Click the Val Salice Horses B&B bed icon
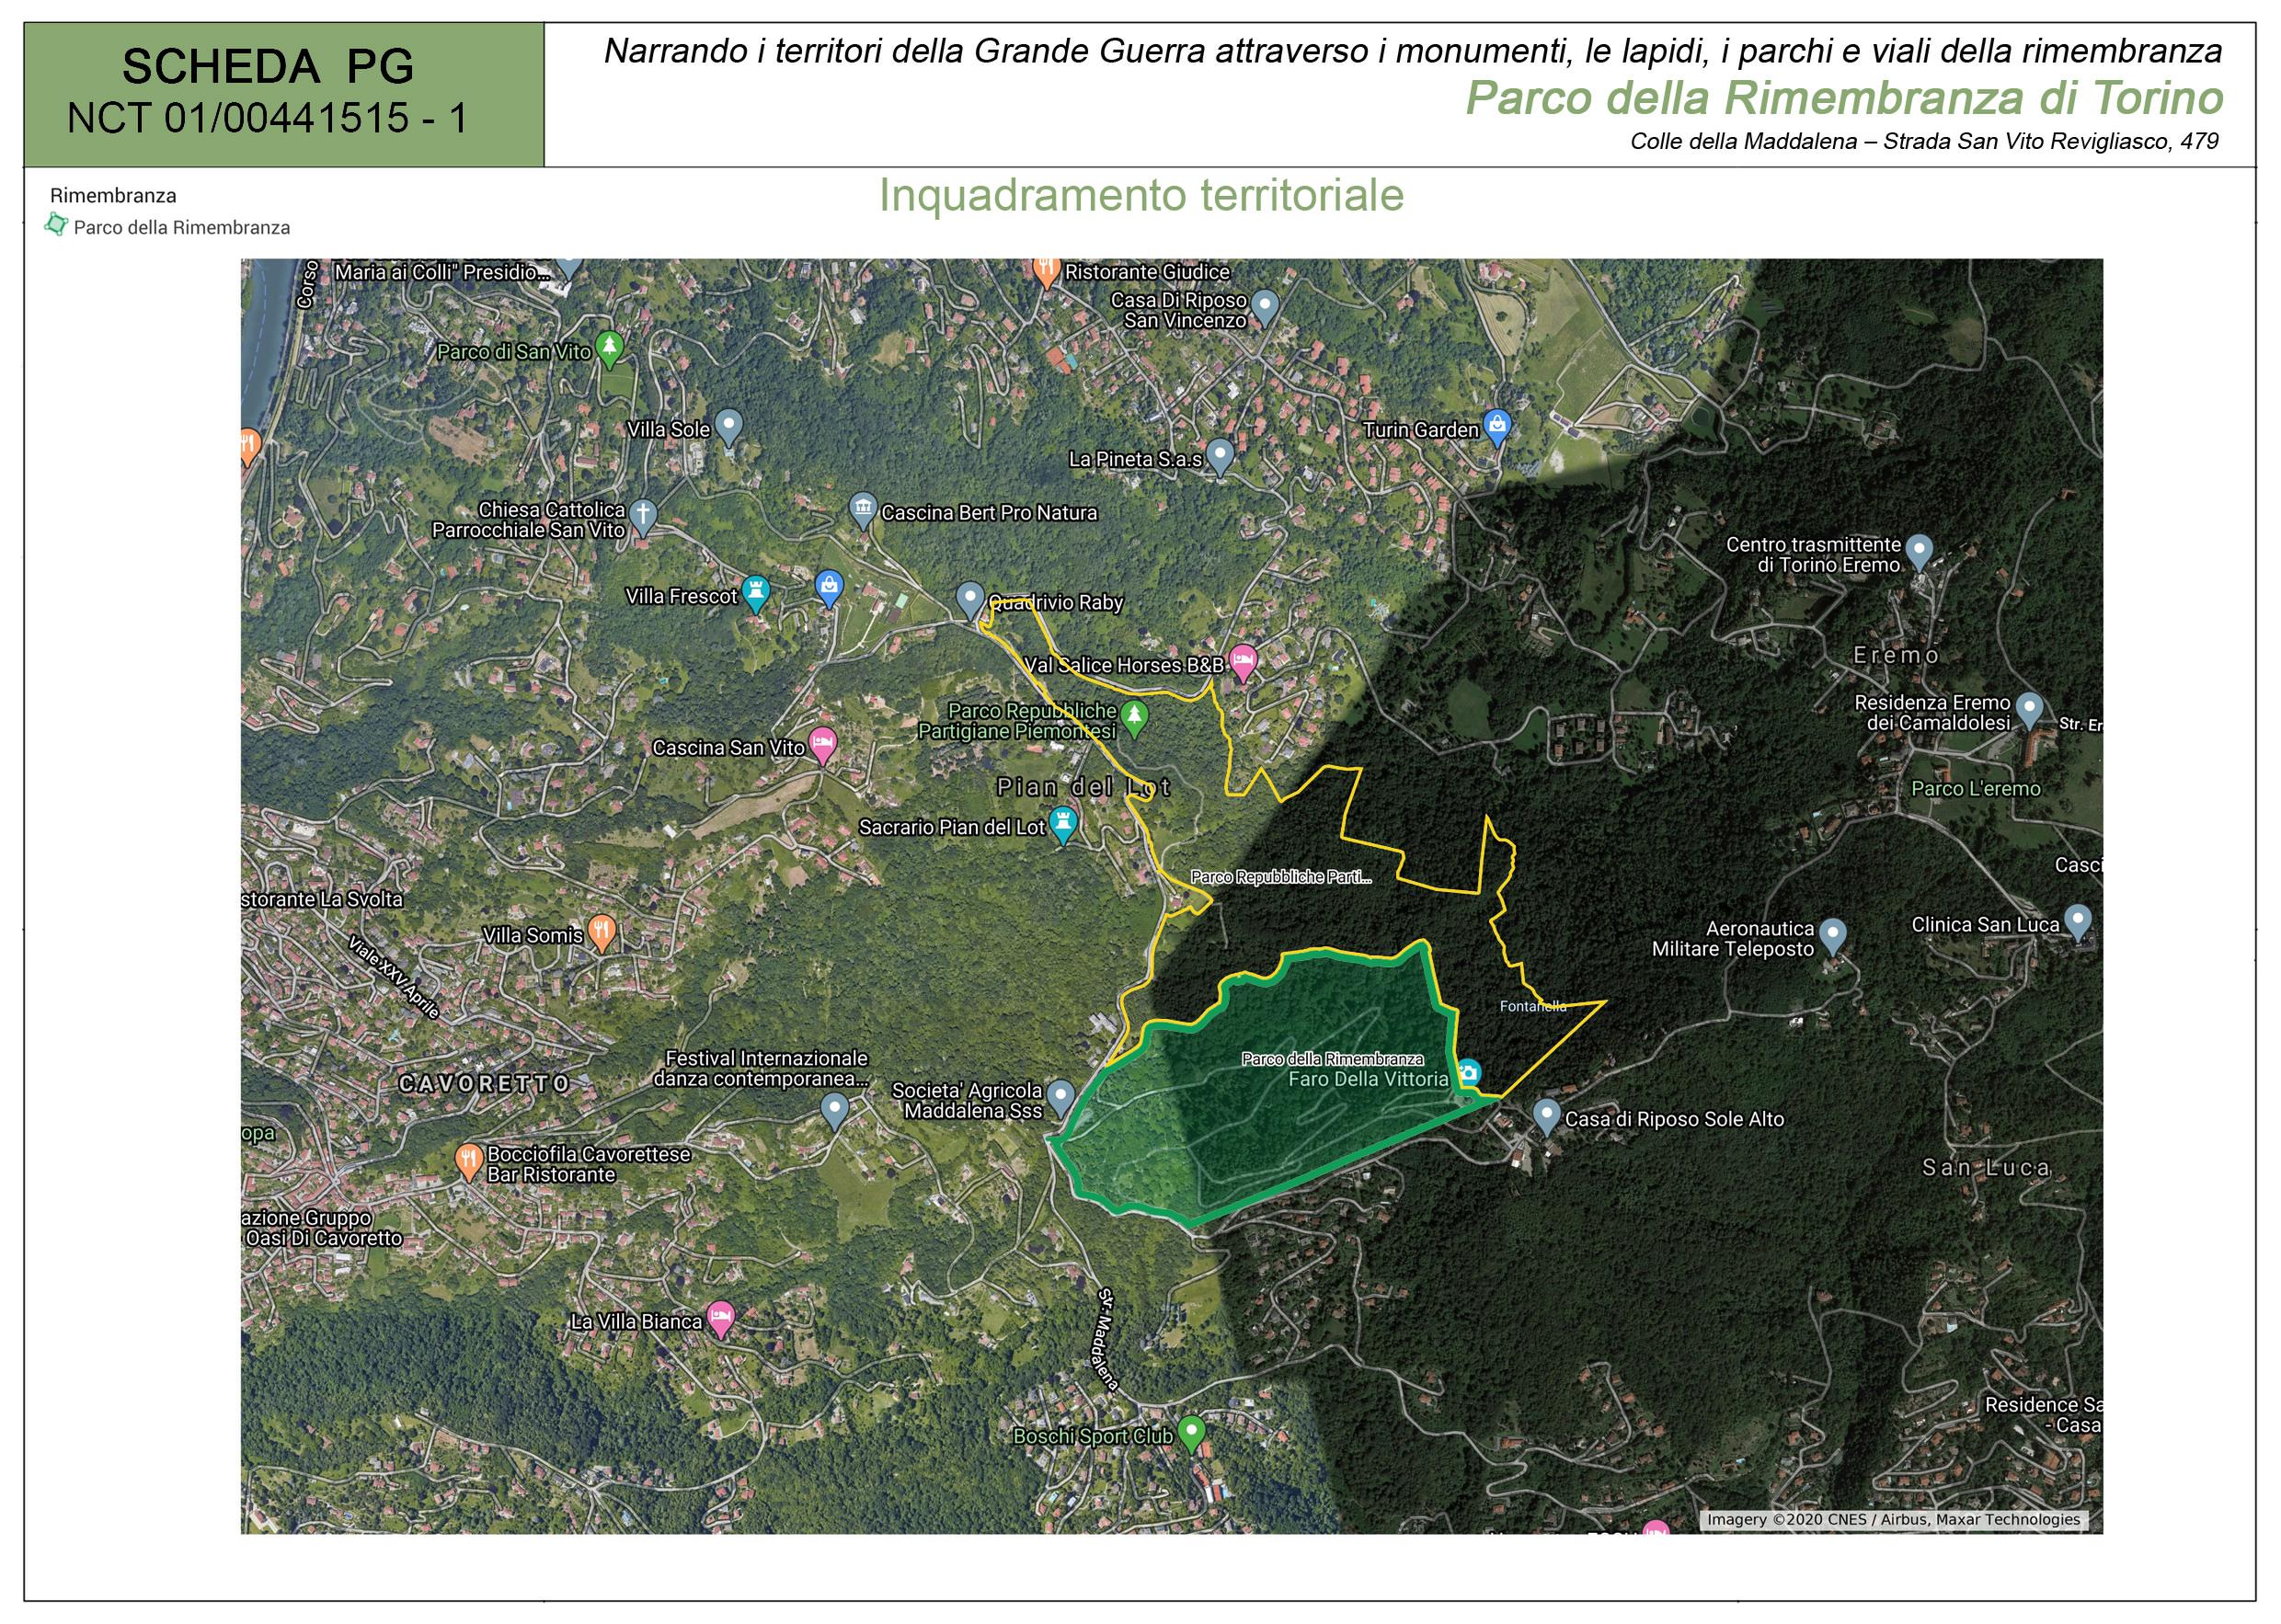The image size is (2281, 1624). point(1242,660)
